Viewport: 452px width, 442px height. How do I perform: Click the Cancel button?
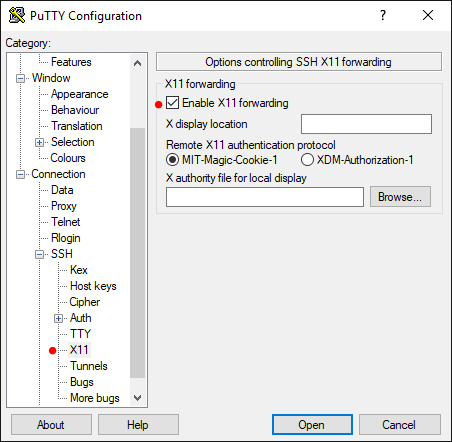coord(399,425)
